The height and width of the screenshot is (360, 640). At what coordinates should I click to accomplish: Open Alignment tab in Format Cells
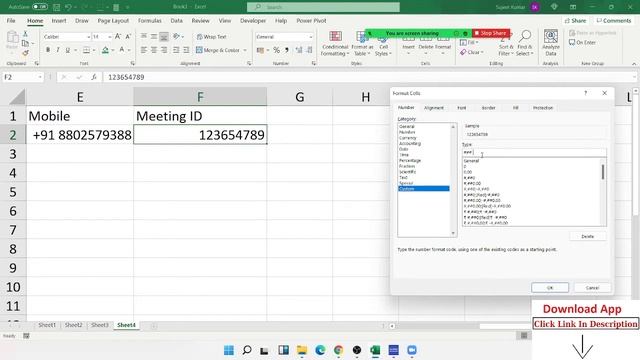tap(434, 108)
